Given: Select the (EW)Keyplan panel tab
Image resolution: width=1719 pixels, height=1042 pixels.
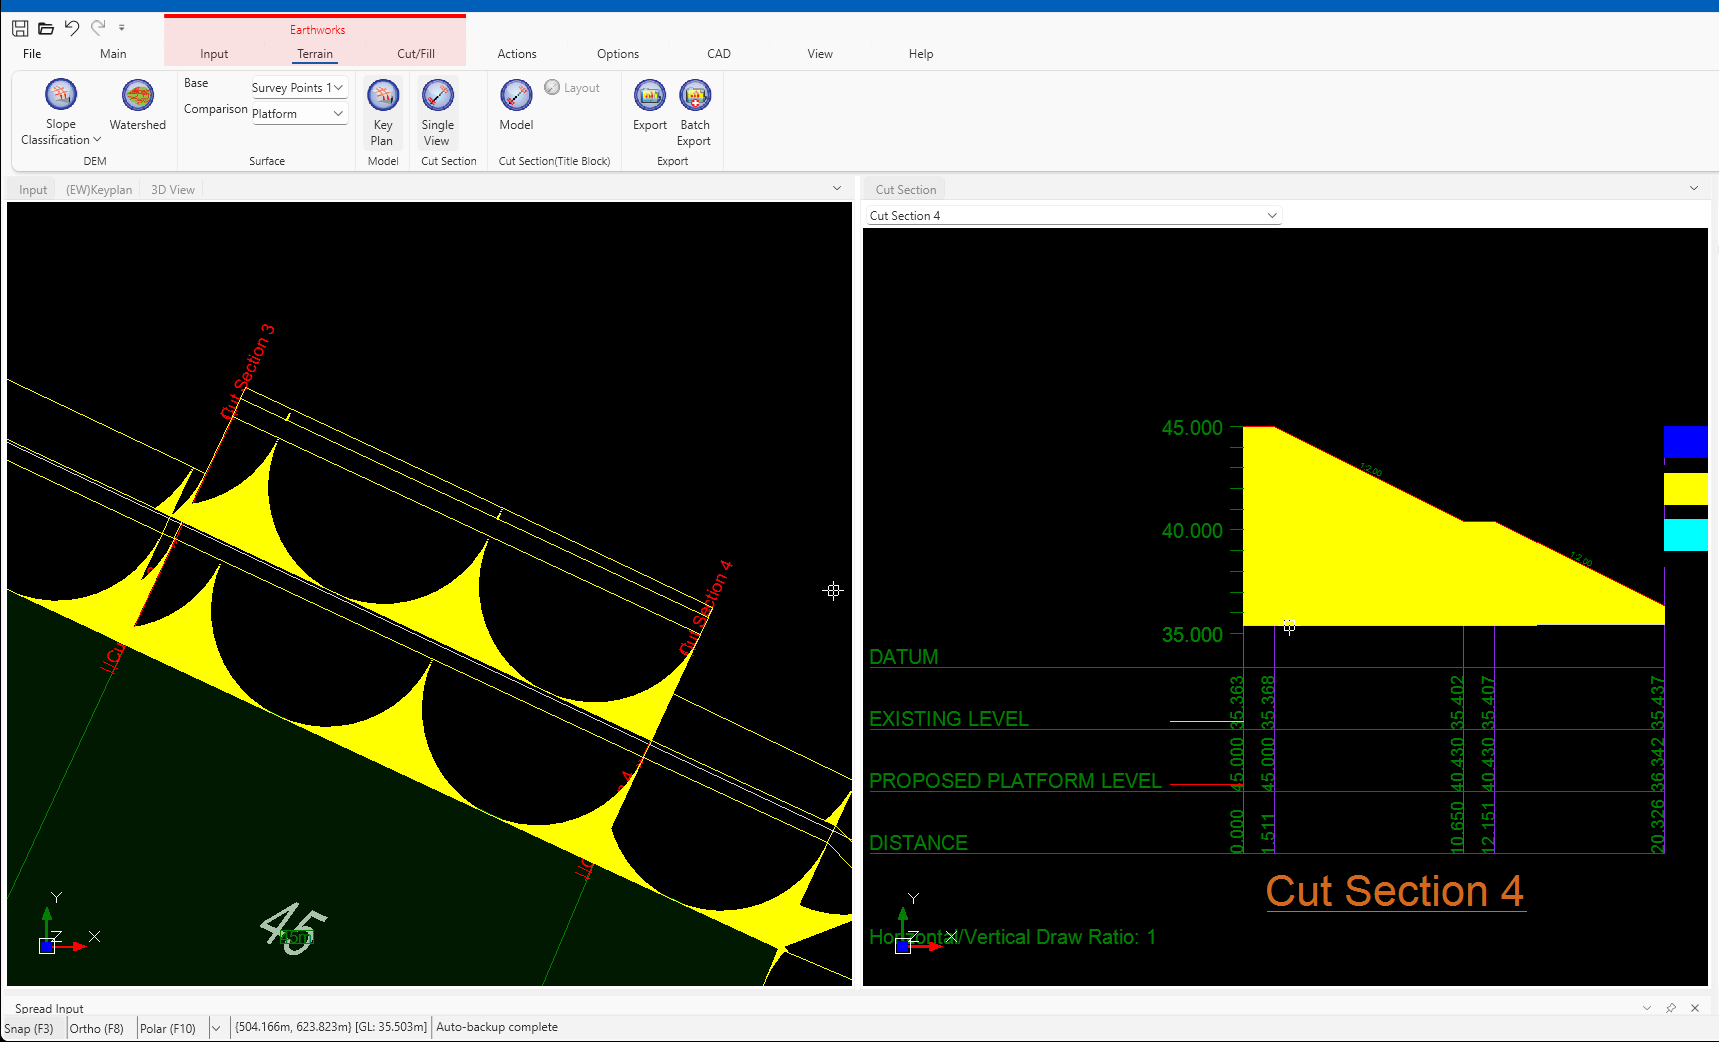Looking at the screenshot, I should point(99,190).
